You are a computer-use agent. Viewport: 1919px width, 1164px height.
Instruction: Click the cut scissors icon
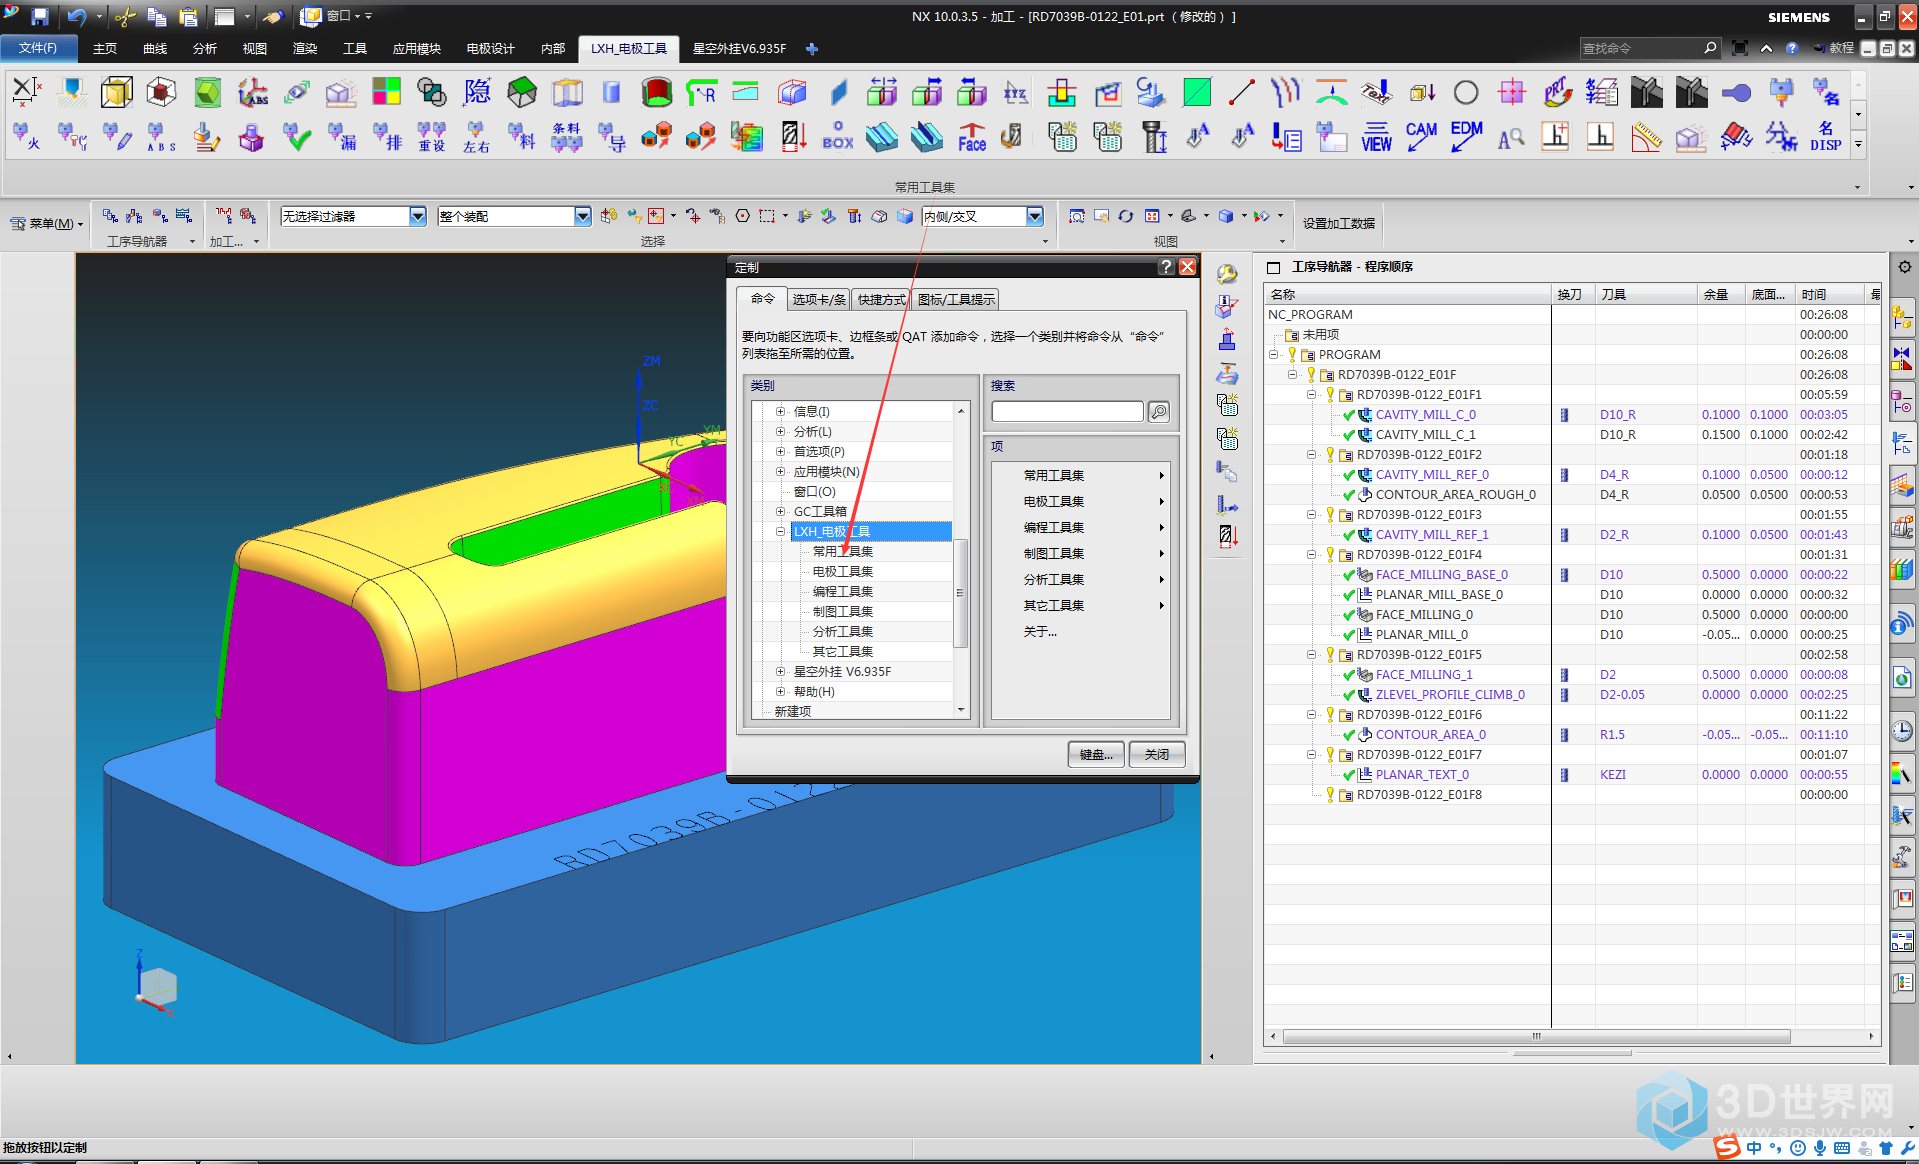tap(124, 16)
